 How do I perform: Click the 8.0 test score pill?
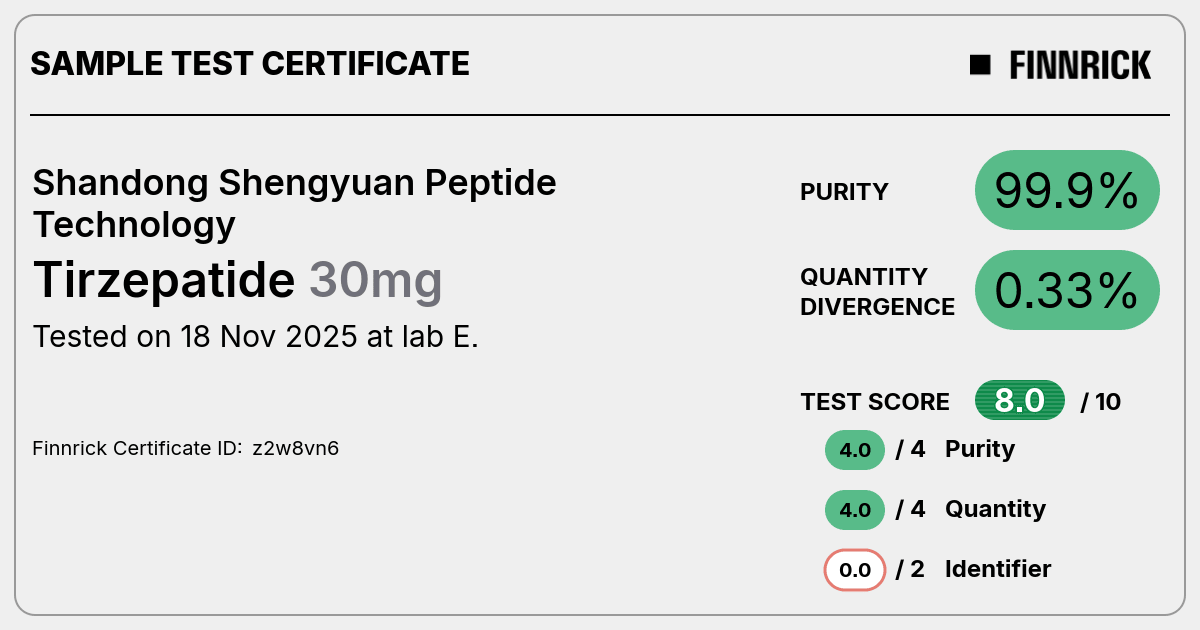tap(1020, 401)
